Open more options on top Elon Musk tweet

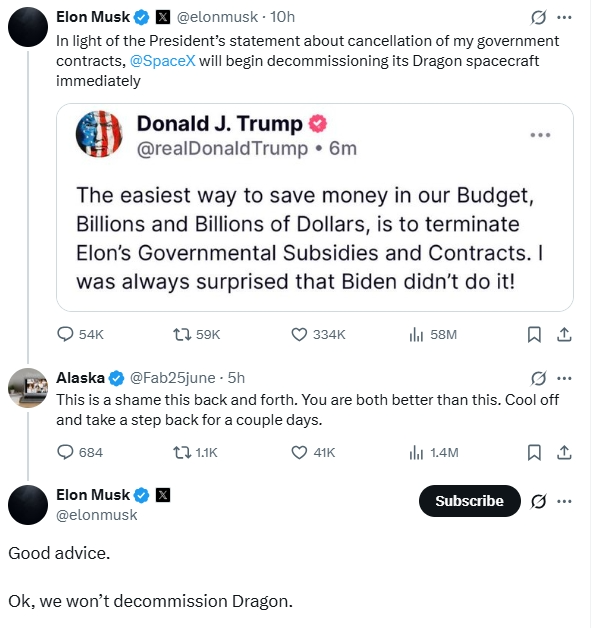[x=564, y=17]
